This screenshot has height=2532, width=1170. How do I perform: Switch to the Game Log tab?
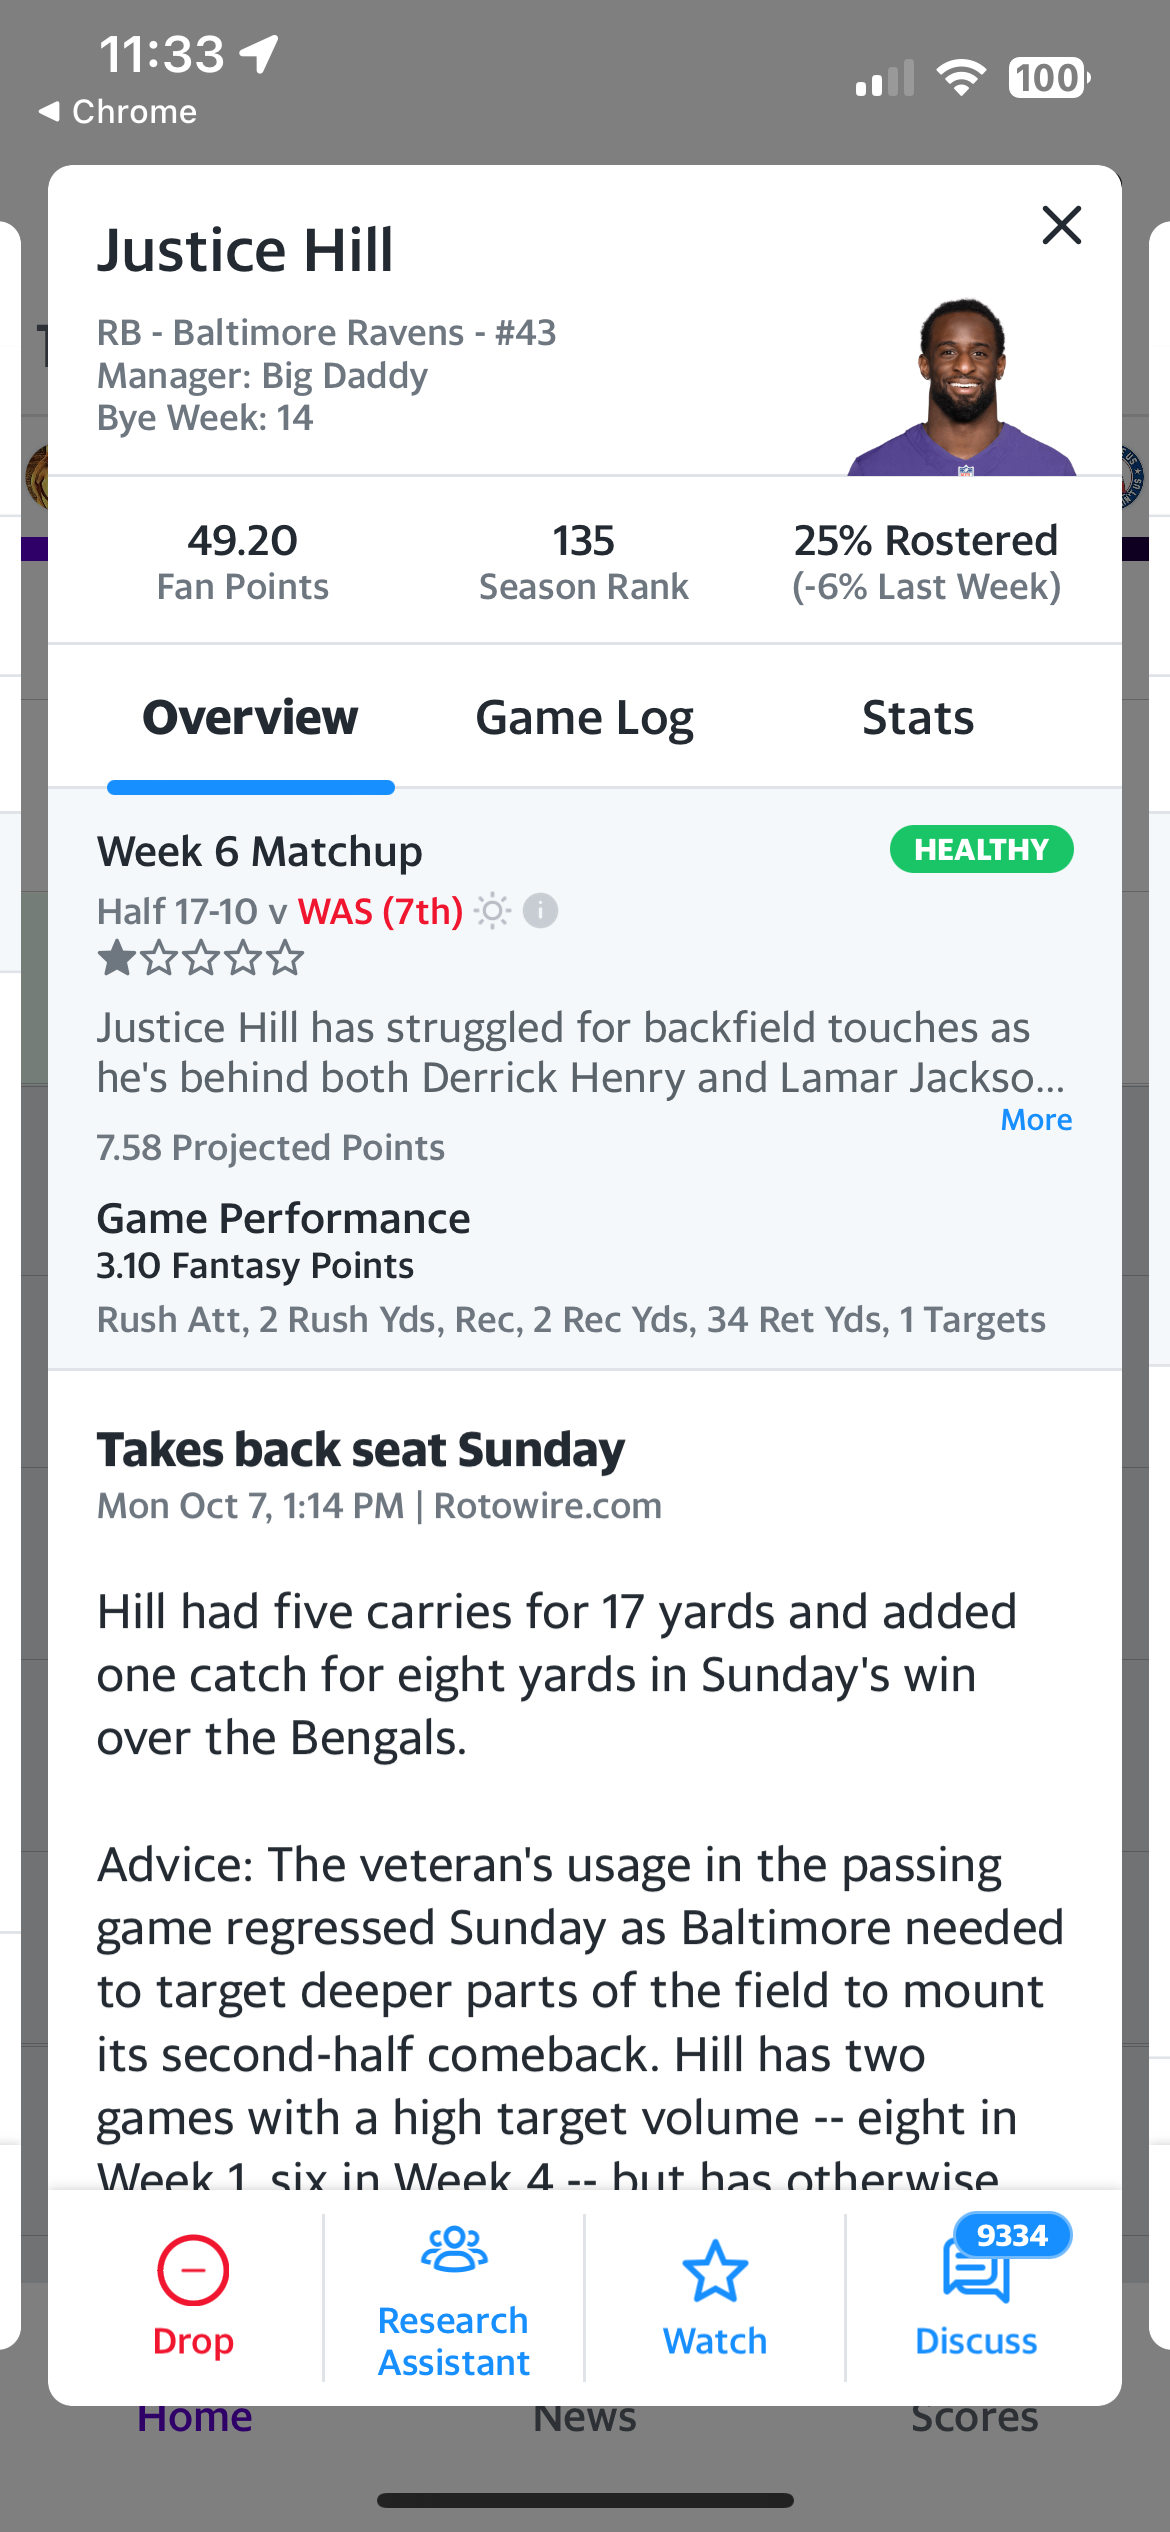(584, 718)
